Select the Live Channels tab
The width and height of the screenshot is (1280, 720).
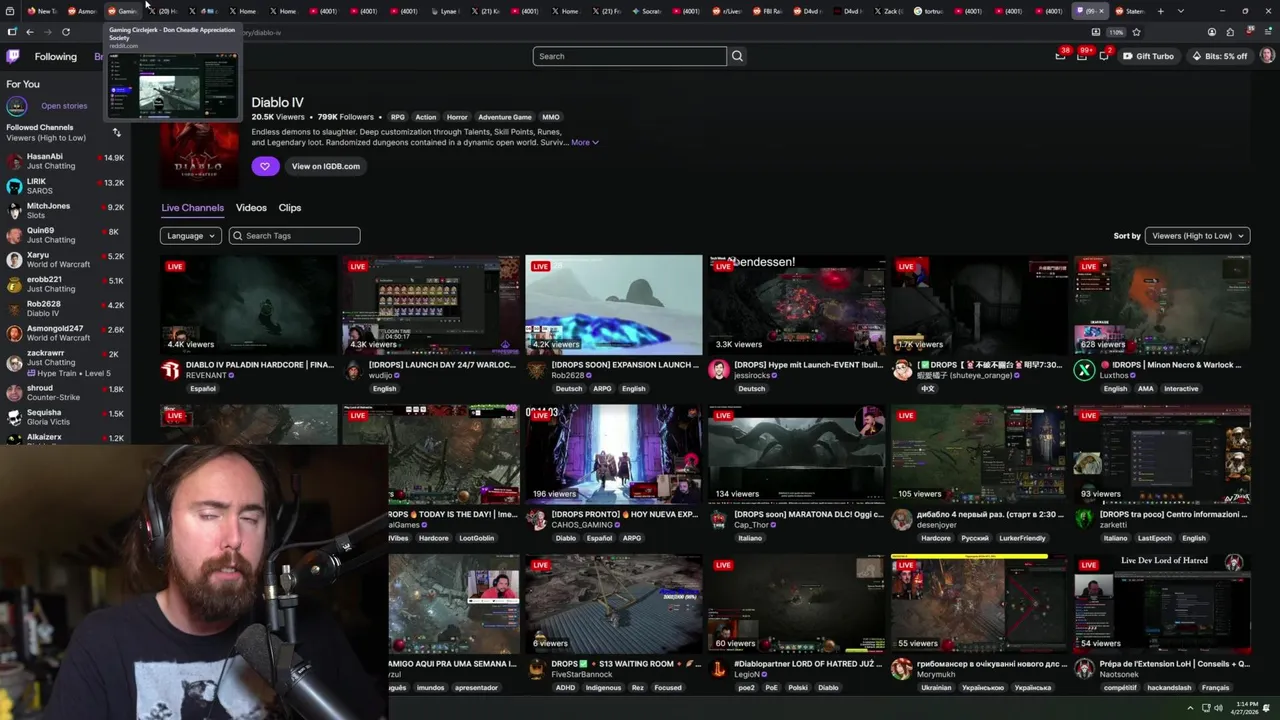click(192, 208)
